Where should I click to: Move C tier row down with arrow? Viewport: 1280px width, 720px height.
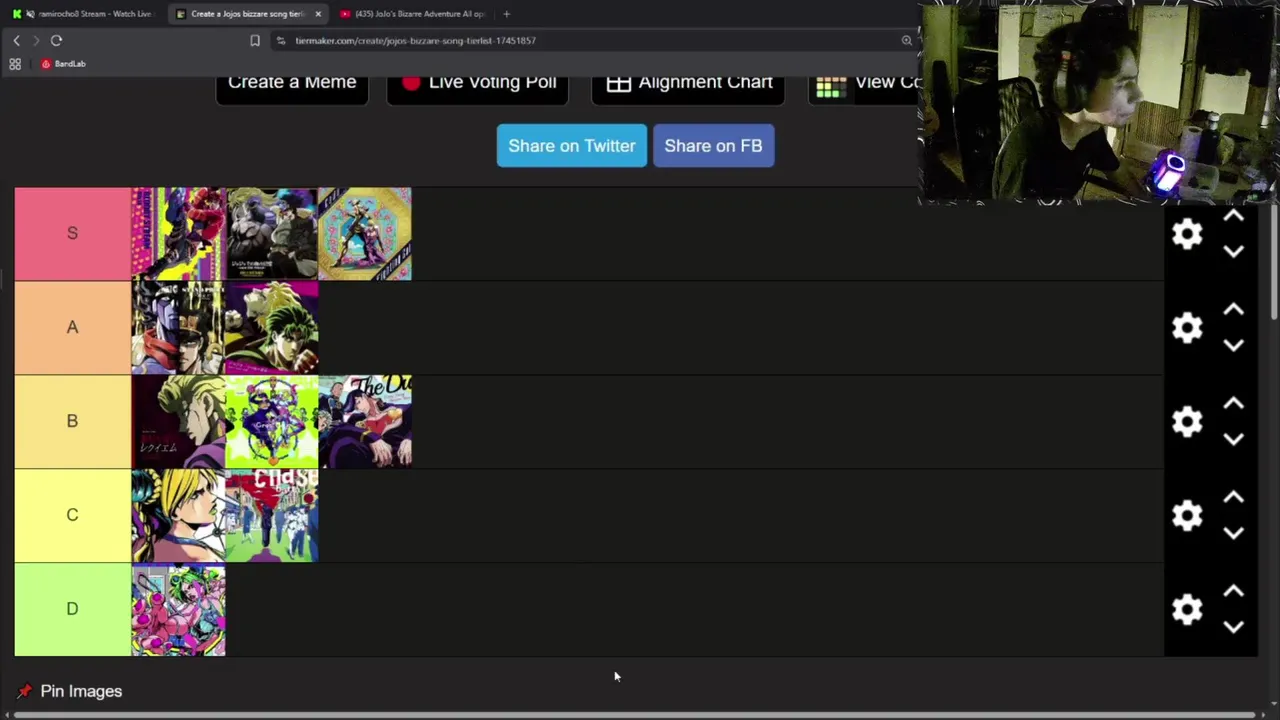click(1233, 534)
